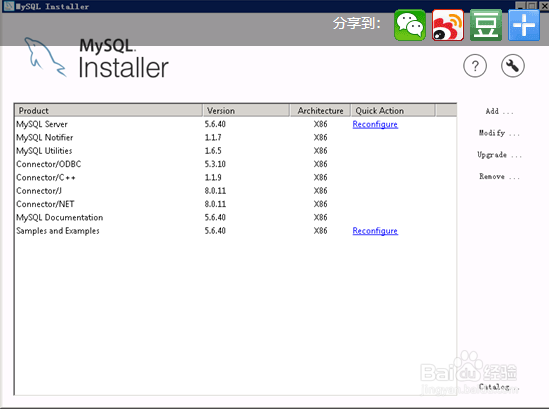Select the Connector/C++ row
The image size is (549, 409).
[235, 177]
